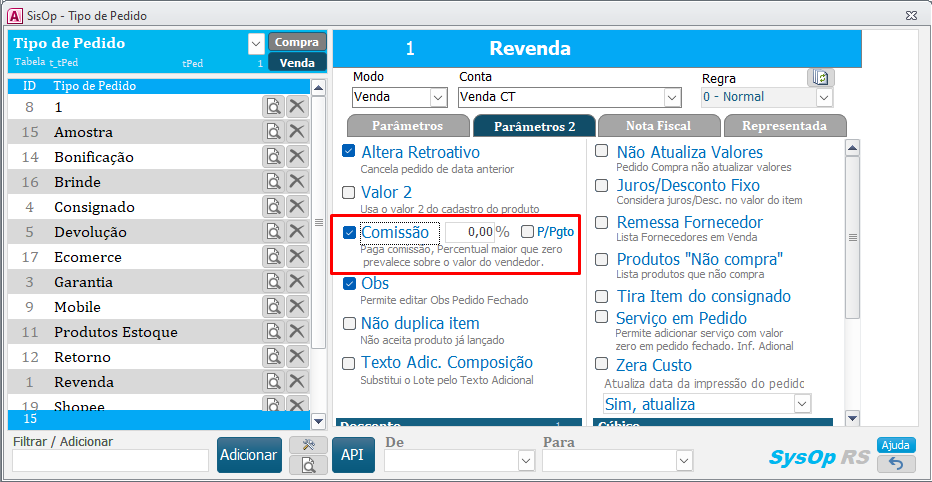
Task: Open details icon for the Amostra row
Action: coord(273,132)
